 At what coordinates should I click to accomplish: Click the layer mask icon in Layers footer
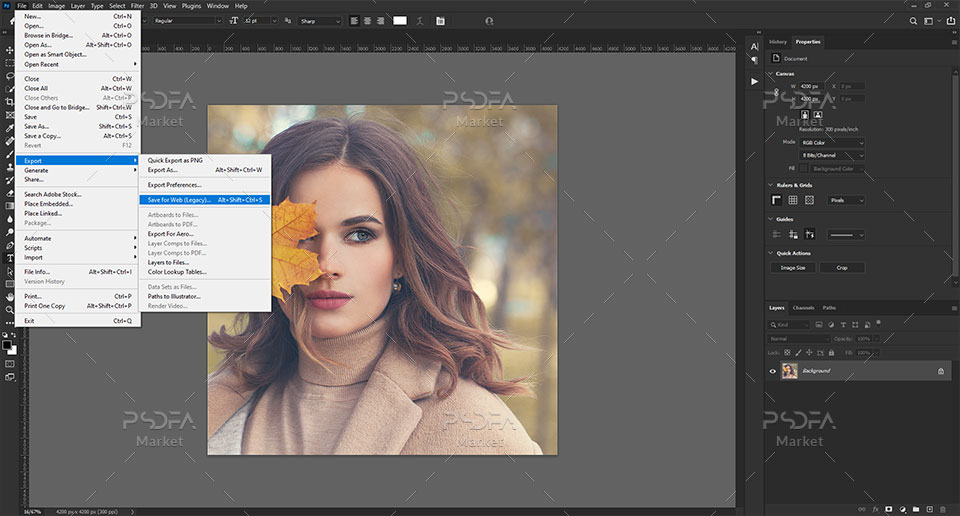coord(888,509)
